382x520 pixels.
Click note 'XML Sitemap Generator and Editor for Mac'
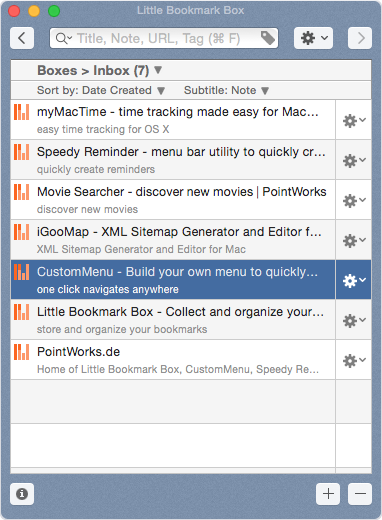click(141, 249)
